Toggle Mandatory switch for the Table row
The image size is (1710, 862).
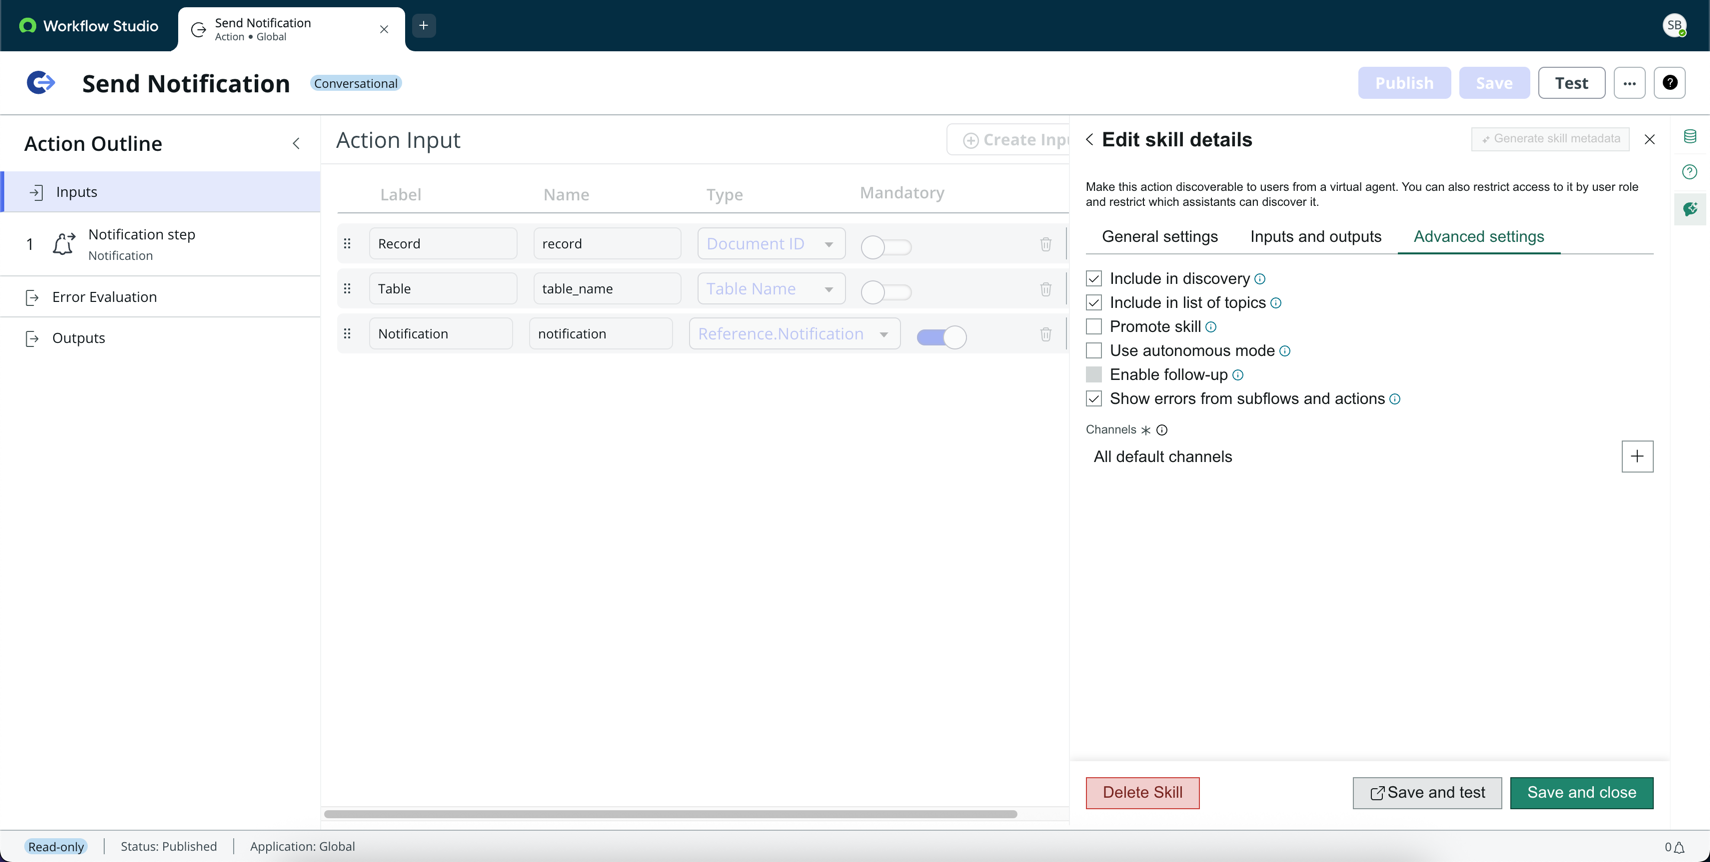886,292
